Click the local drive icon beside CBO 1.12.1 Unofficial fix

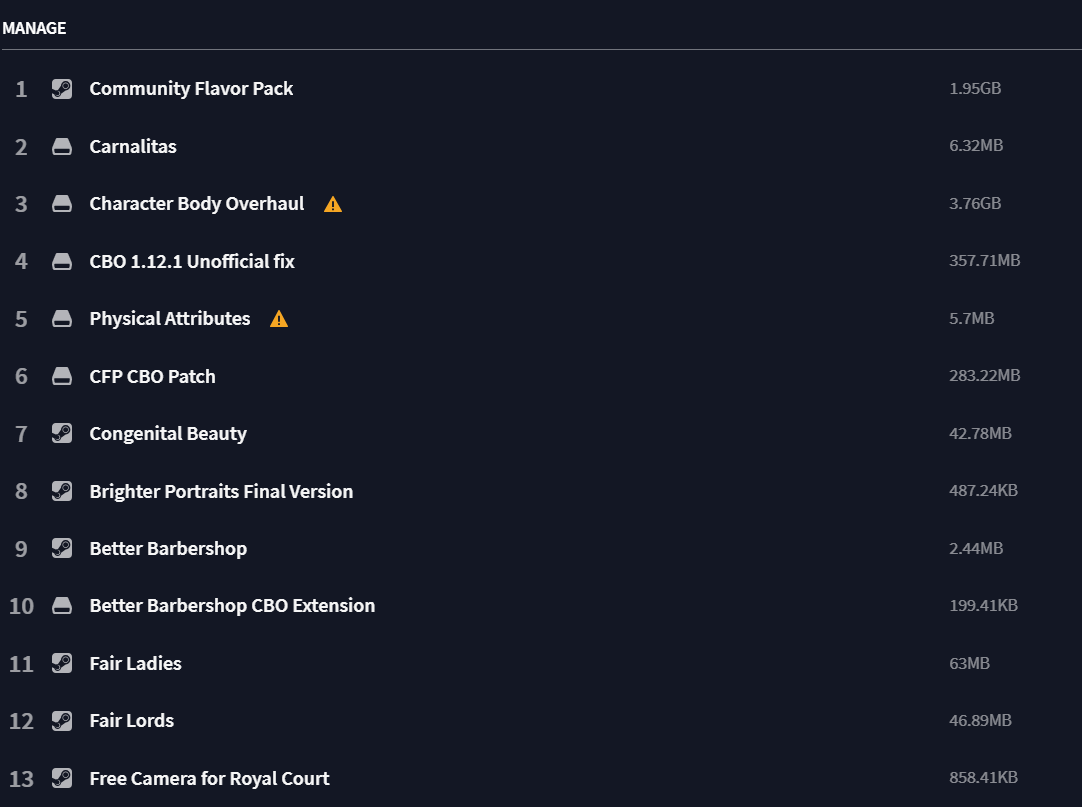point(61,262)
